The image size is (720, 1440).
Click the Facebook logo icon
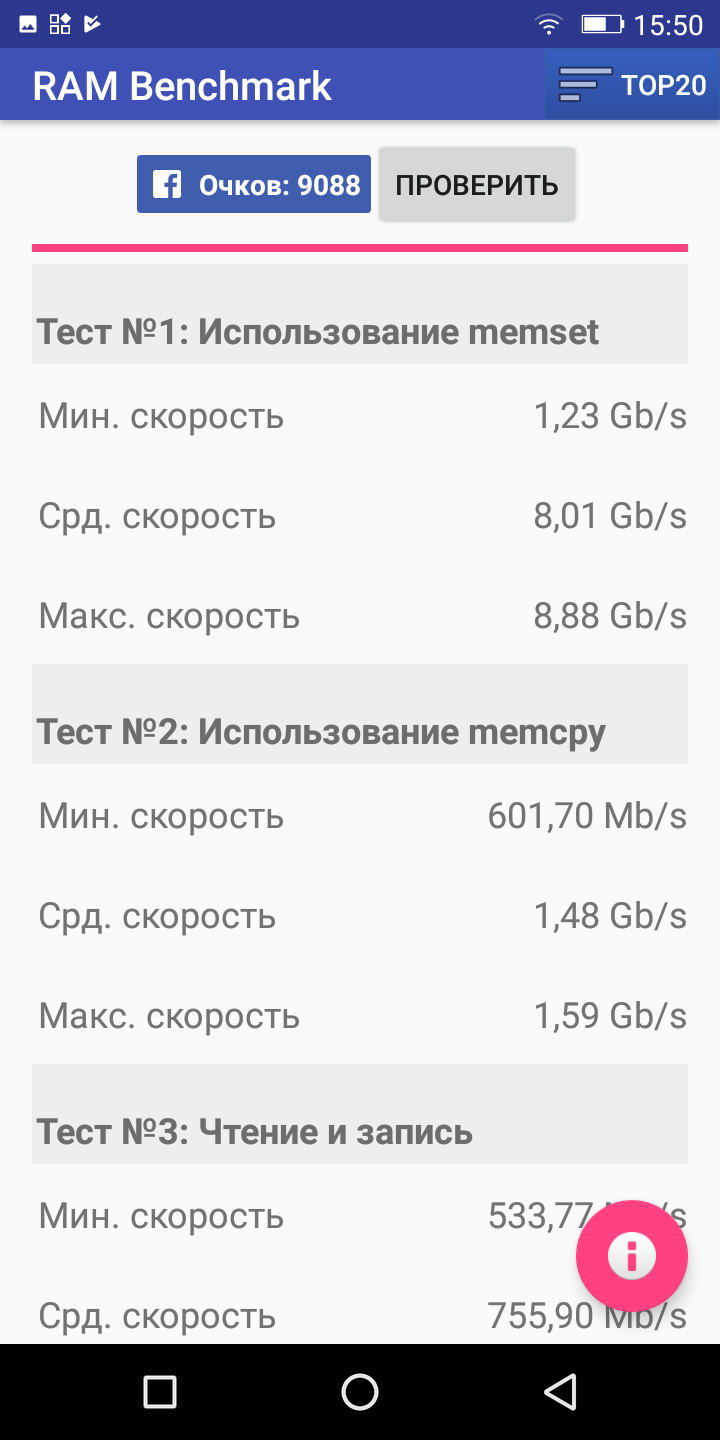coord(167,184)
